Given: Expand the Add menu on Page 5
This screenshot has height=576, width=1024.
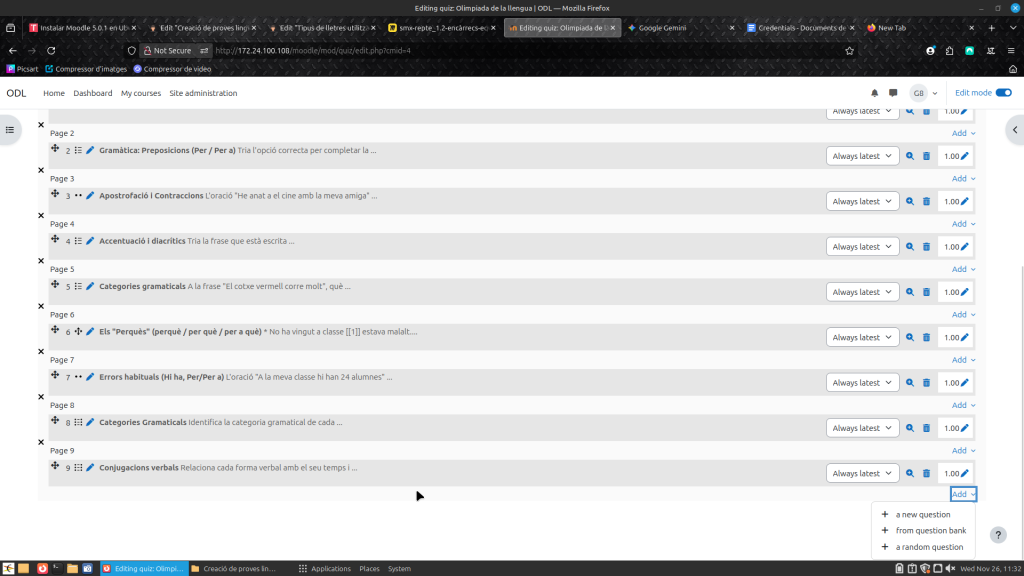Looking at the screenshot, I should (963, 269).
